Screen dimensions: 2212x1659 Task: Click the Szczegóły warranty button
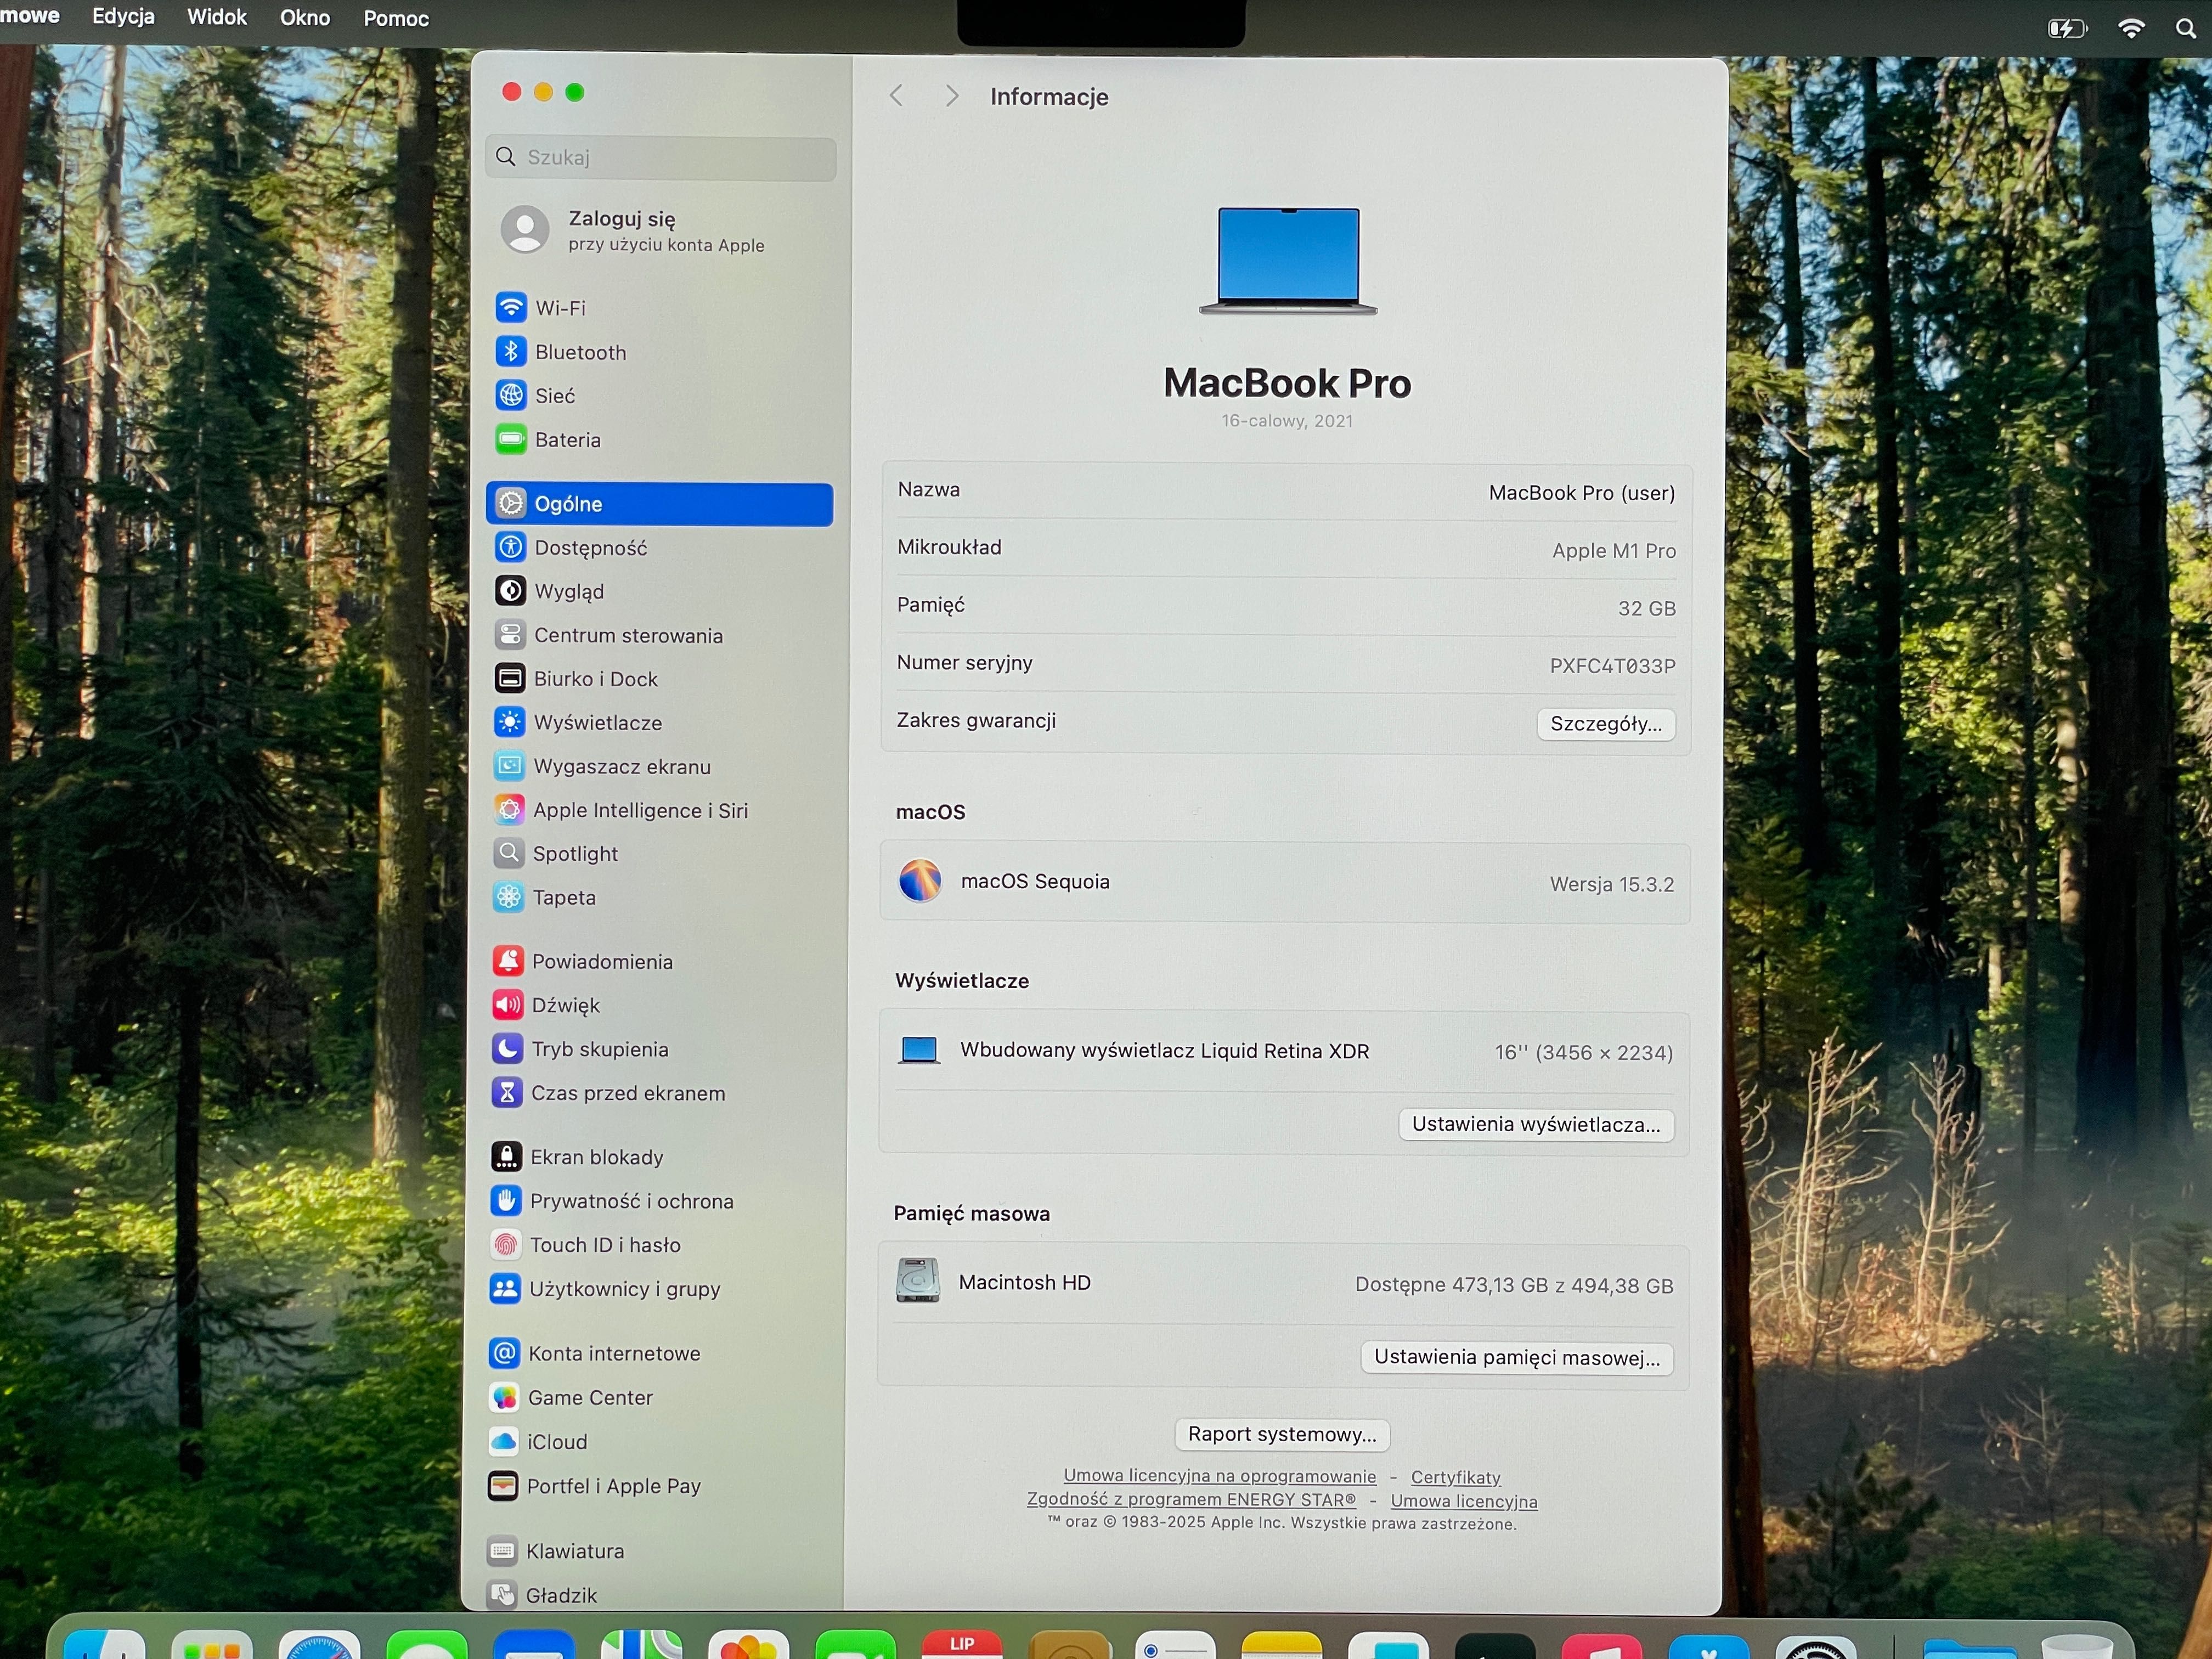pyautogui.click(x=1606, y=724)
